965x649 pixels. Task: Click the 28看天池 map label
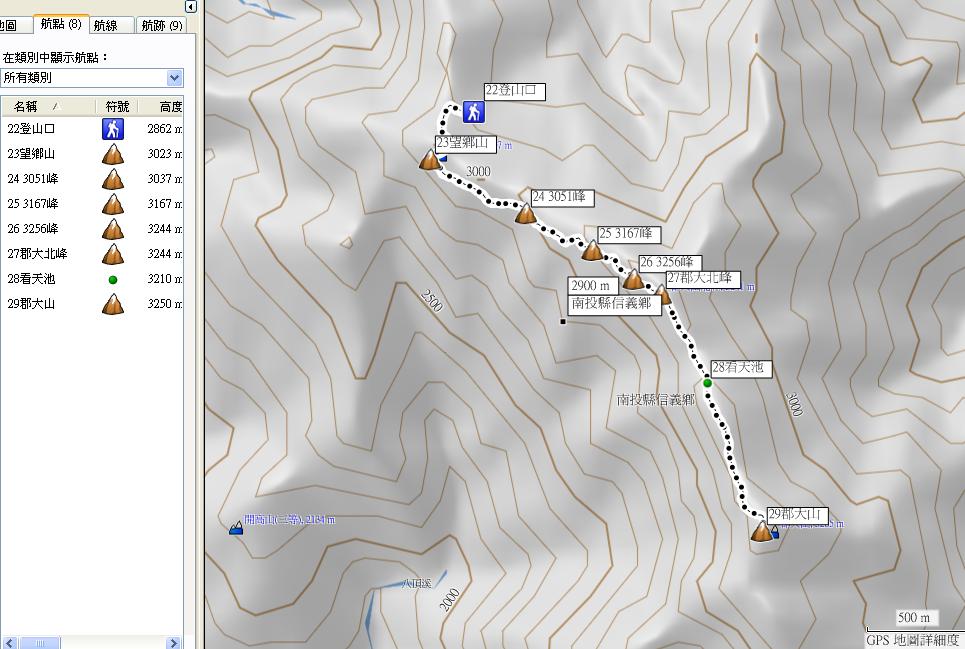coord(741,368)
